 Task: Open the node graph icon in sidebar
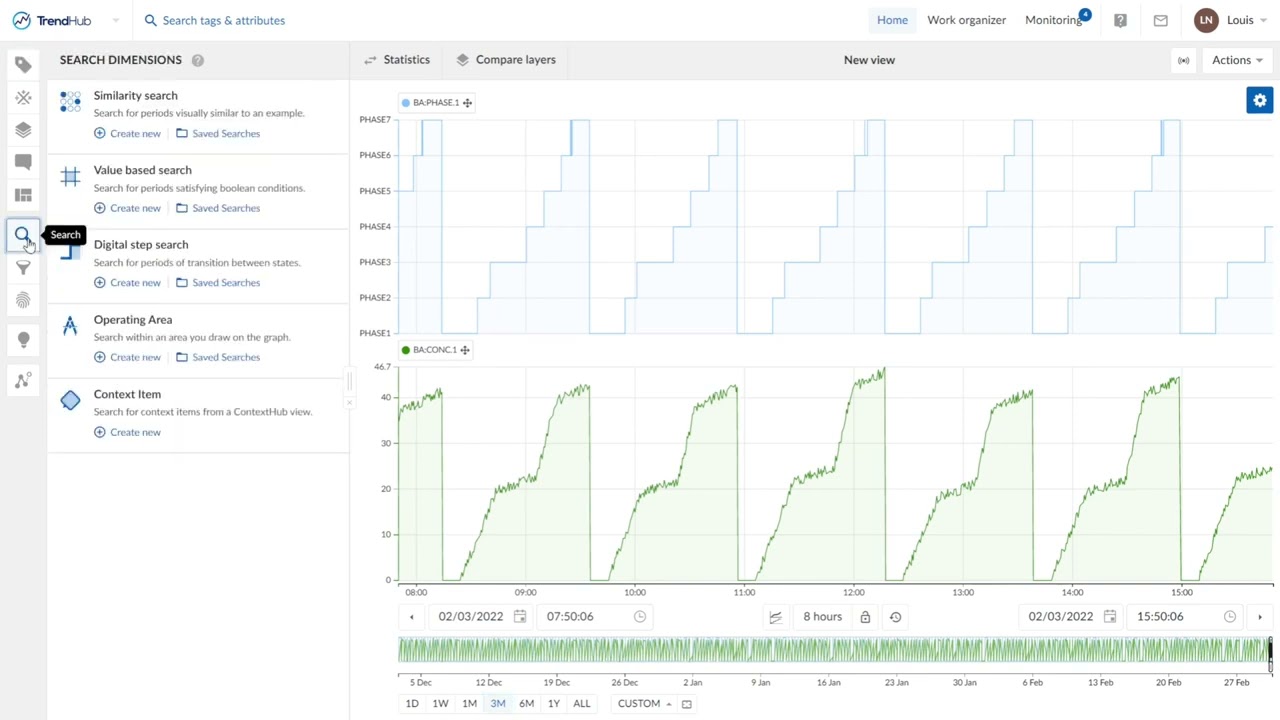click(23, 380)
